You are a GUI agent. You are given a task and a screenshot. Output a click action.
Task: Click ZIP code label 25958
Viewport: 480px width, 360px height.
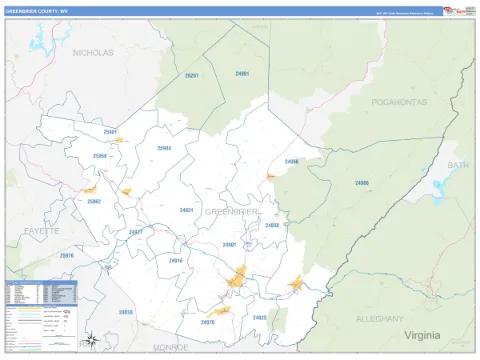[100, 156]
